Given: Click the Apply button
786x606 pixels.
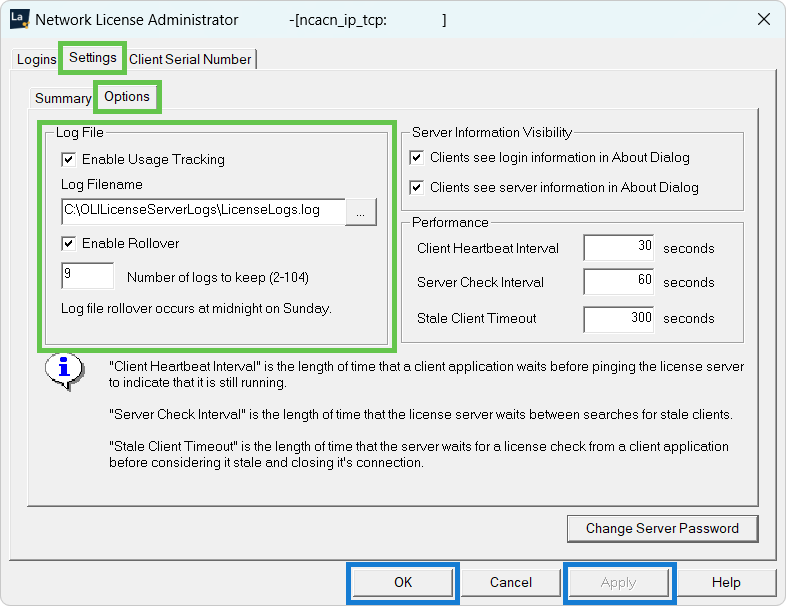Looking at the screenshot, I should (x=619, y=582).
